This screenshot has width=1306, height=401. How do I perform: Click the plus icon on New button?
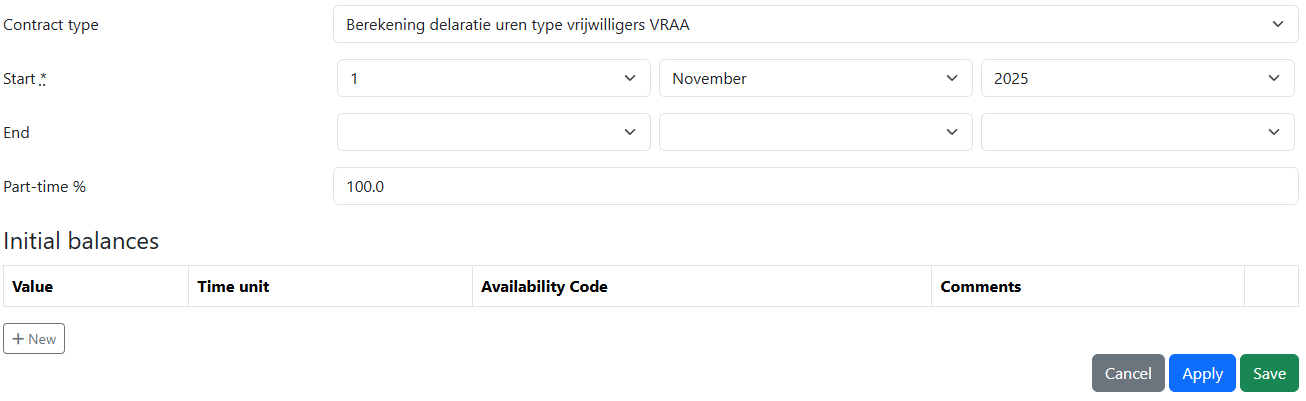[x=18, y=339]
